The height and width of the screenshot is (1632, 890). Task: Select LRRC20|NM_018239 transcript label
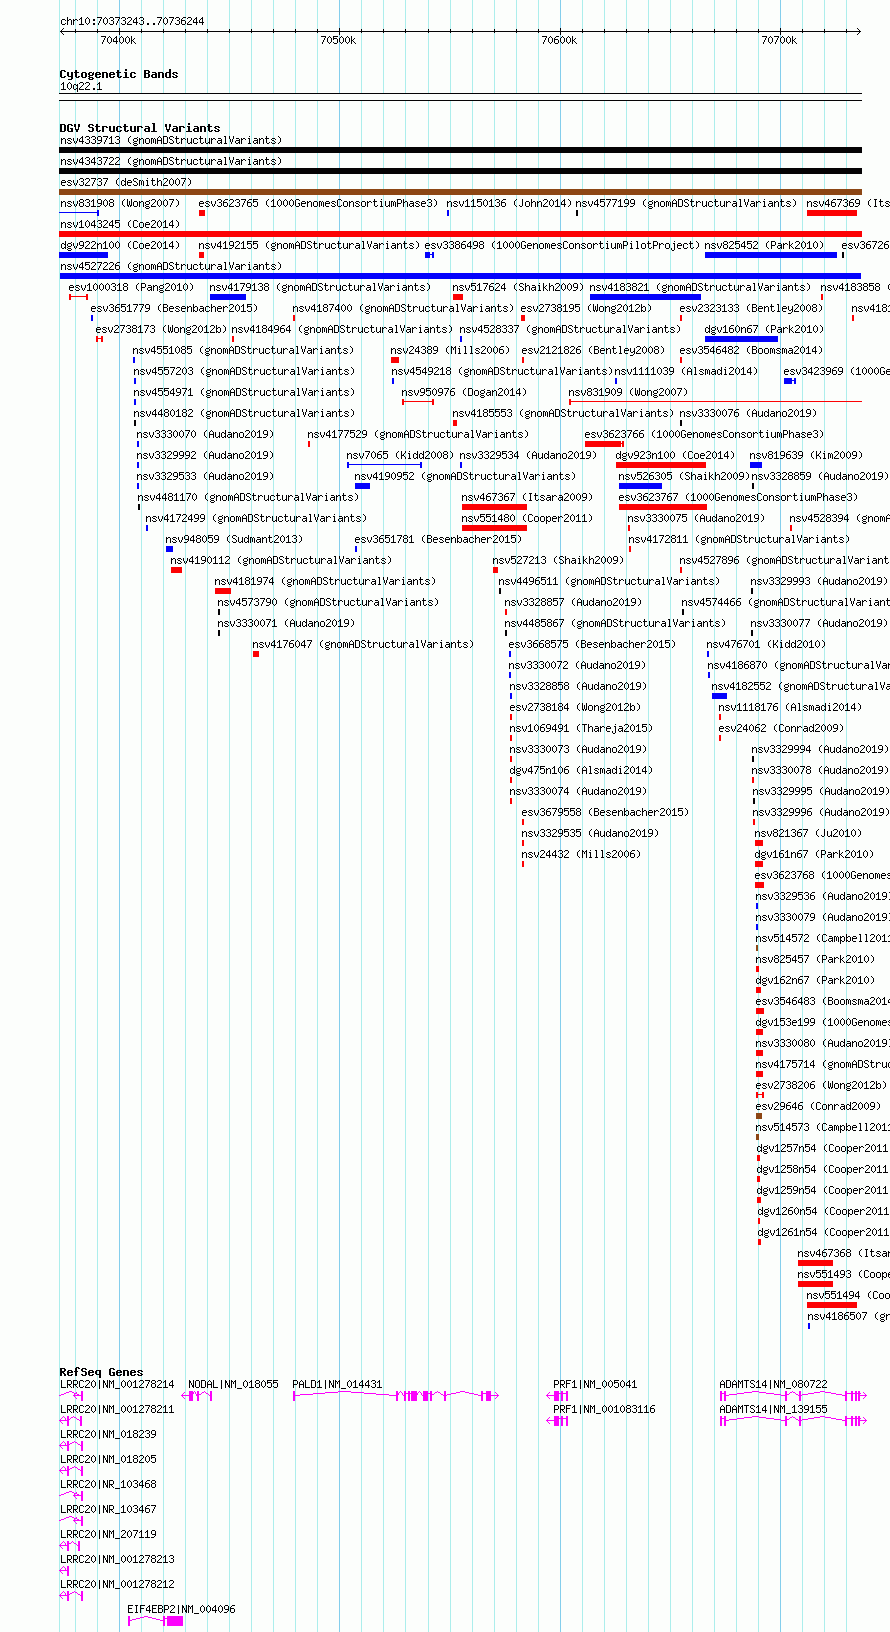pyautogui.click(x=108, y=1434)
